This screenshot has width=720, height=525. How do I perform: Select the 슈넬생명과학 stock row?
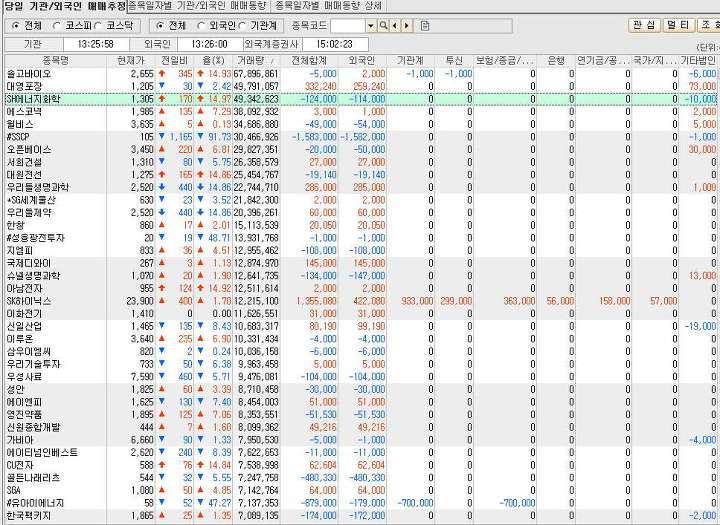(x=361, y=276)
